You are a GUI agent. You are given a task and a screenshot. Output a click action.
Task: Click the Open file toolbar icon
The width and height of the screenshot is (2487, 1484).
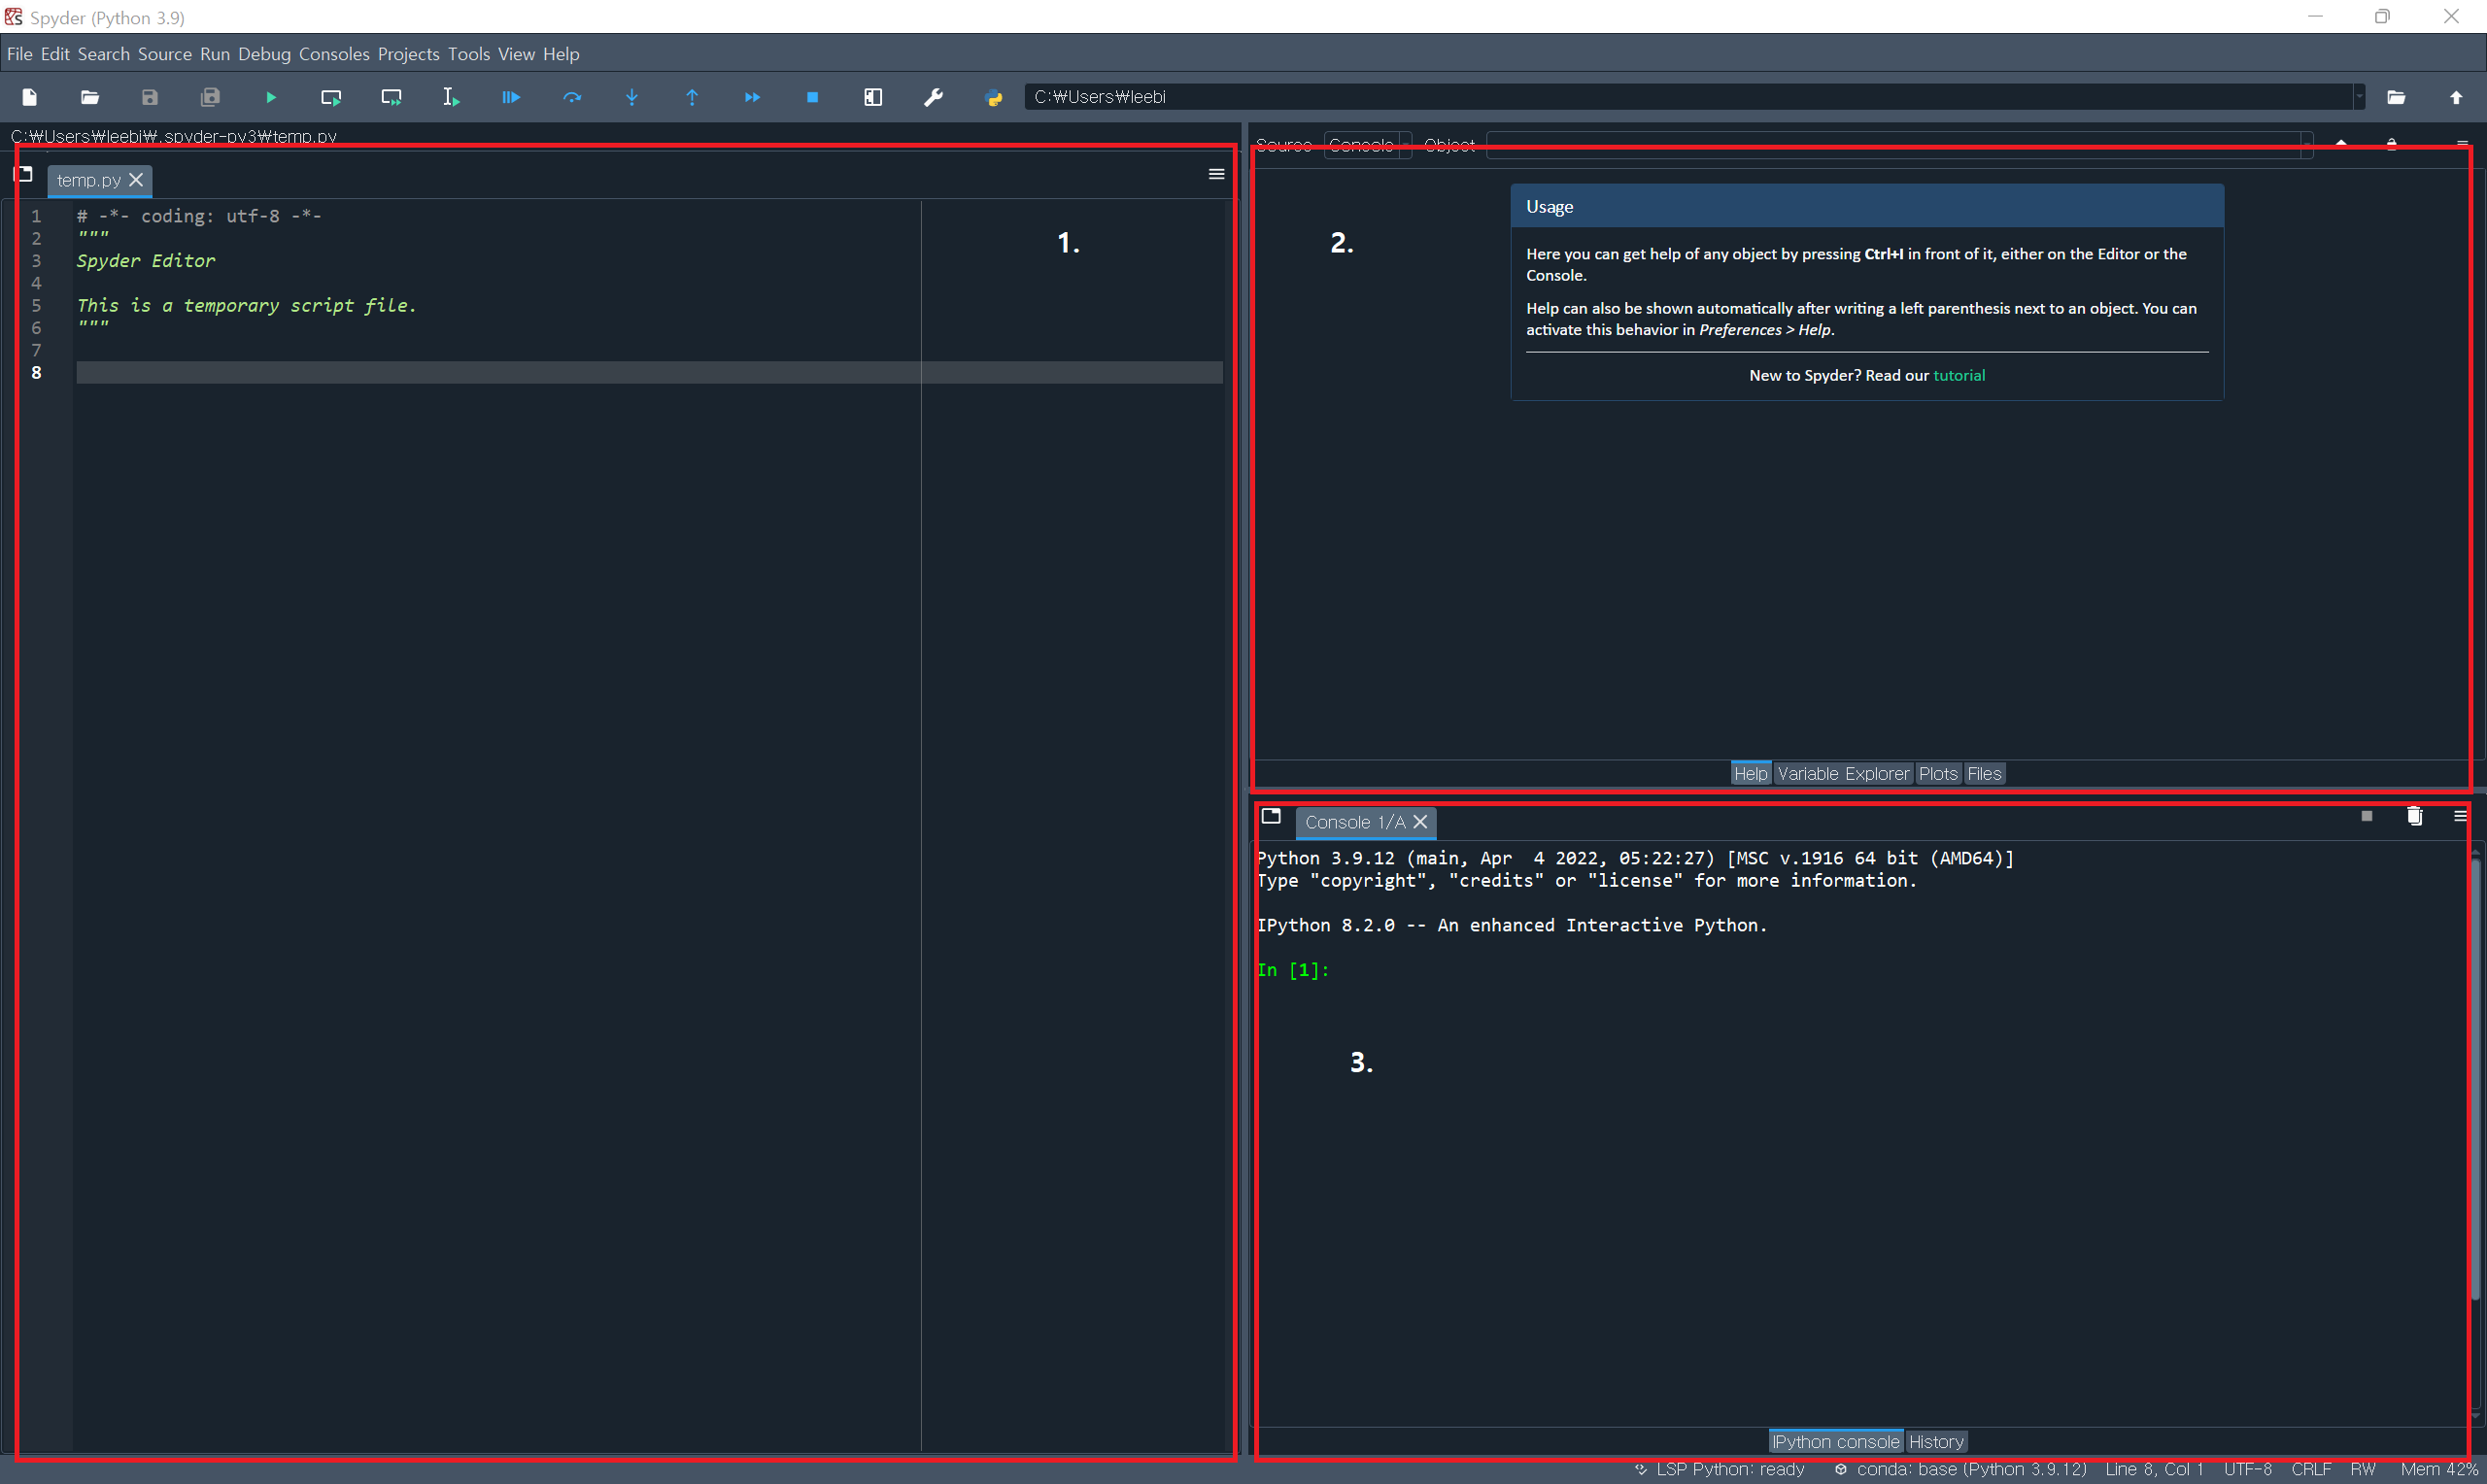click(90, 97)
